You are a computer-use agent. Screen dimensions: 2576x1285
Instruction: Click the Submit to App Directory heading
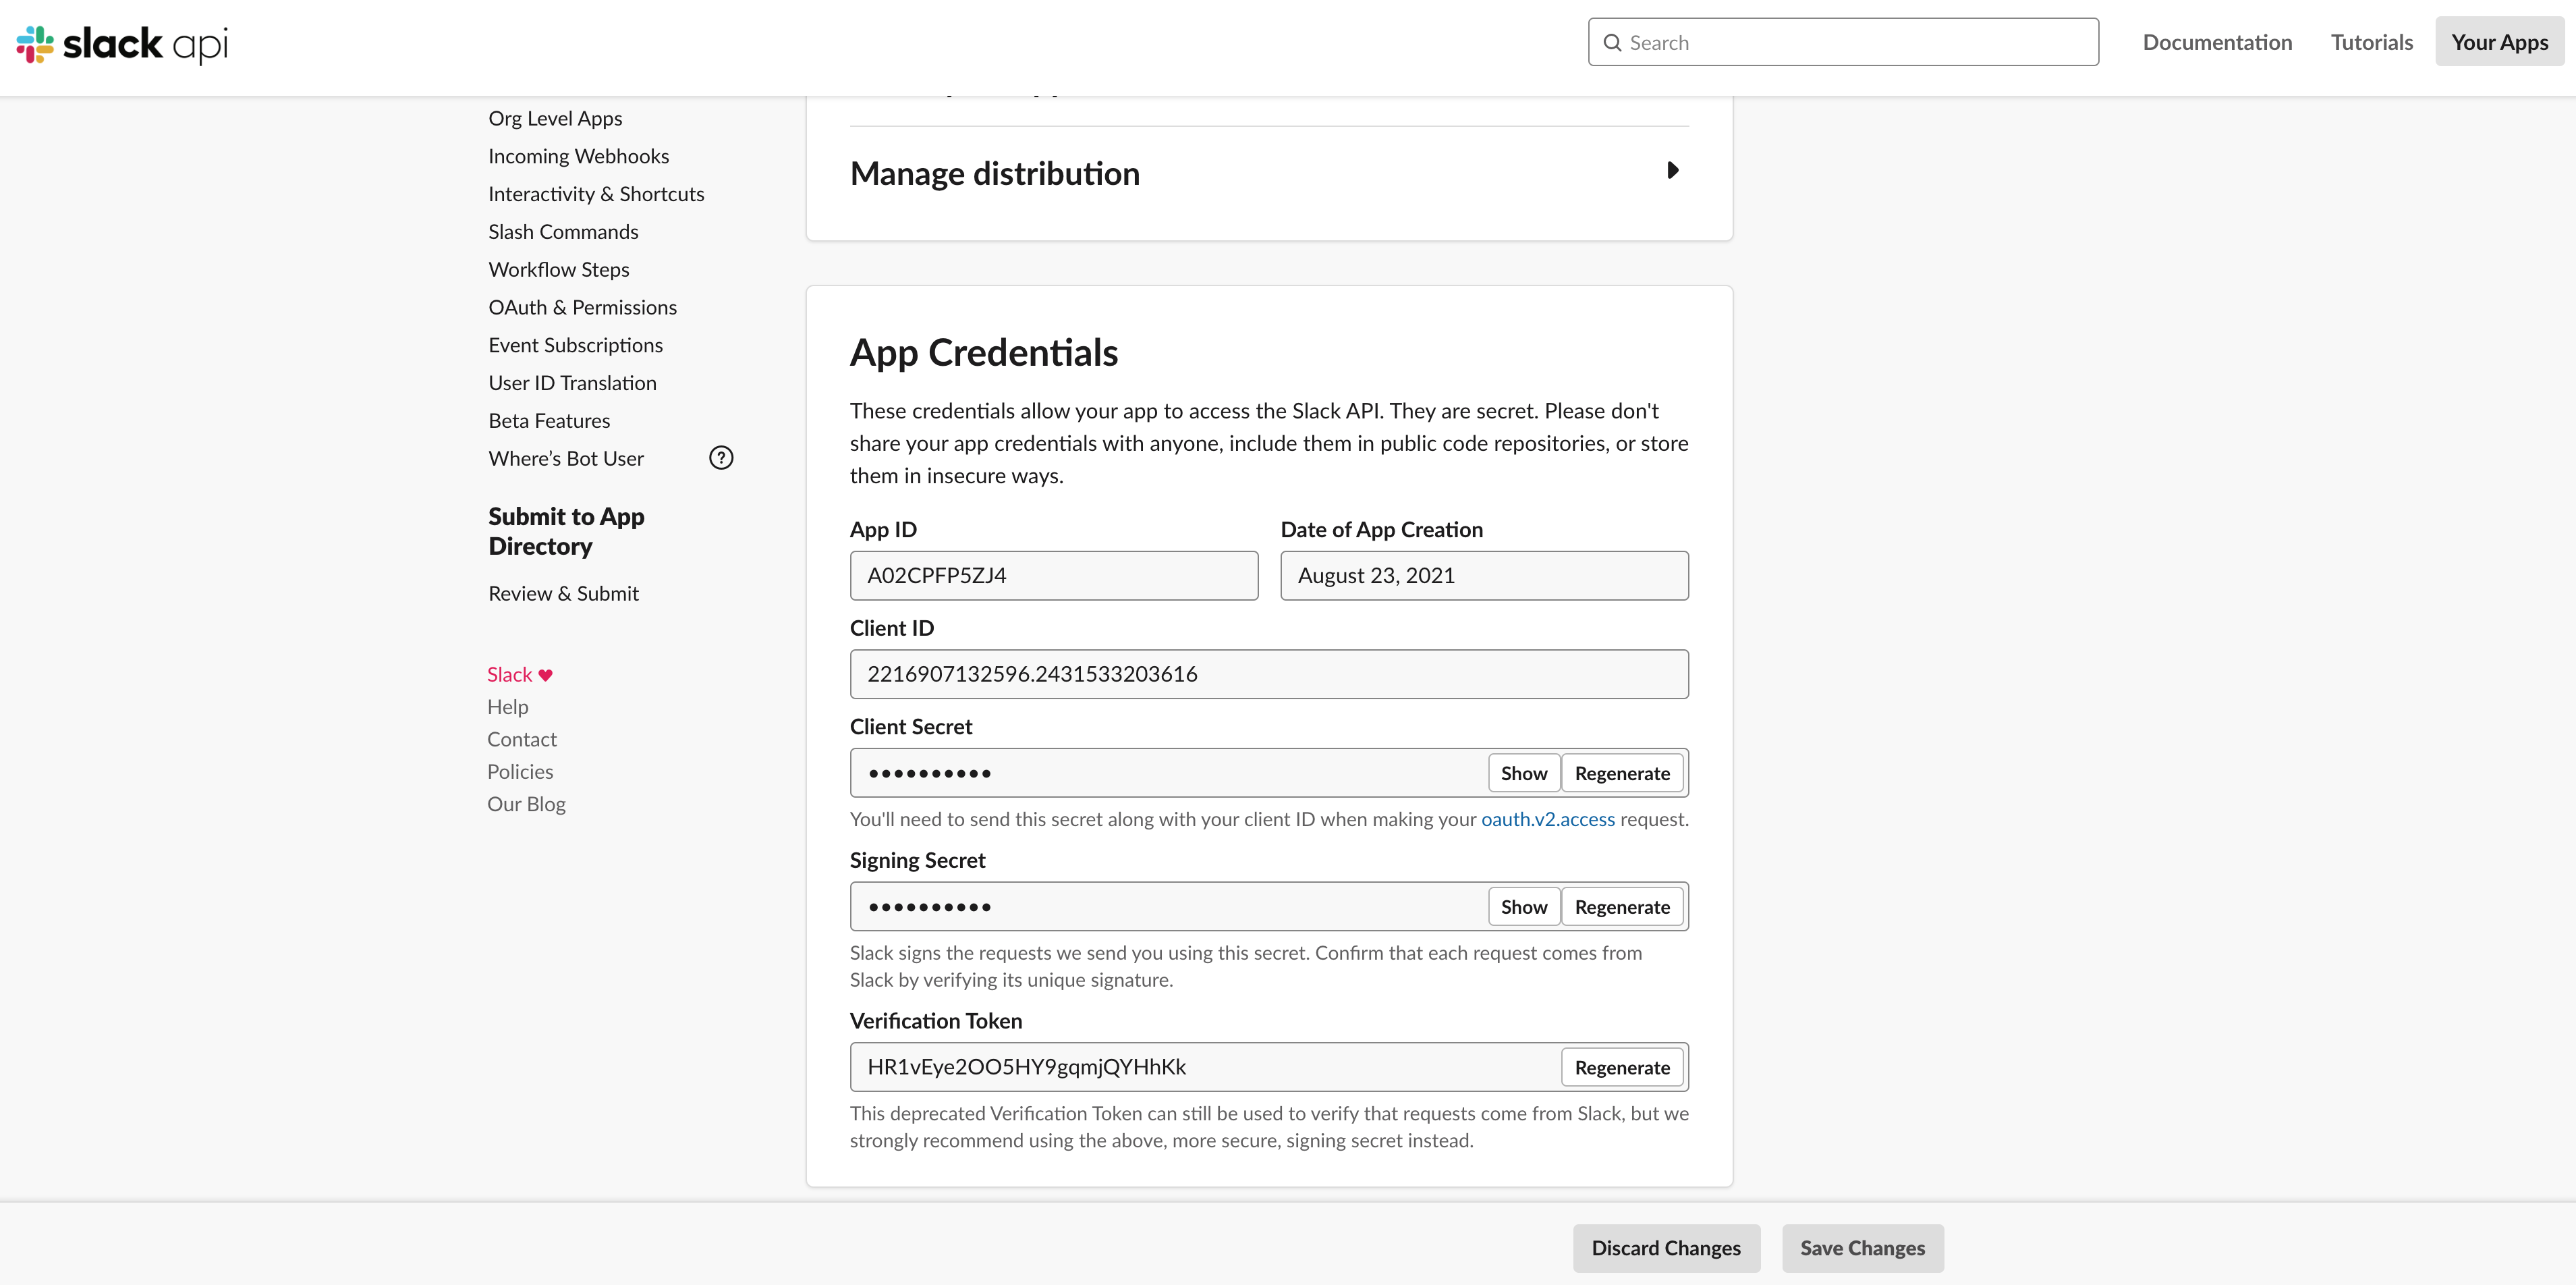coord(566,531)
